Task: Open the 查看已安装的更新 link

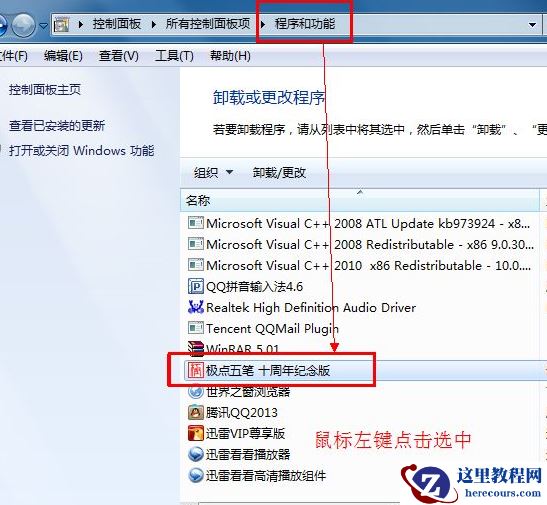Action: point(57,126)
